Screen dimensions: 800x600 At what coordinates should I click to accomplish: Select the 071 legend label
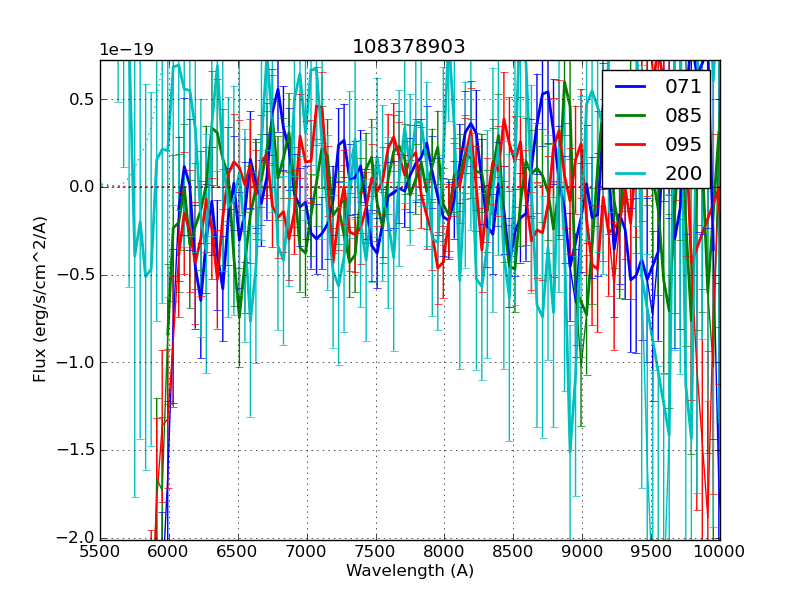[684, 87]
